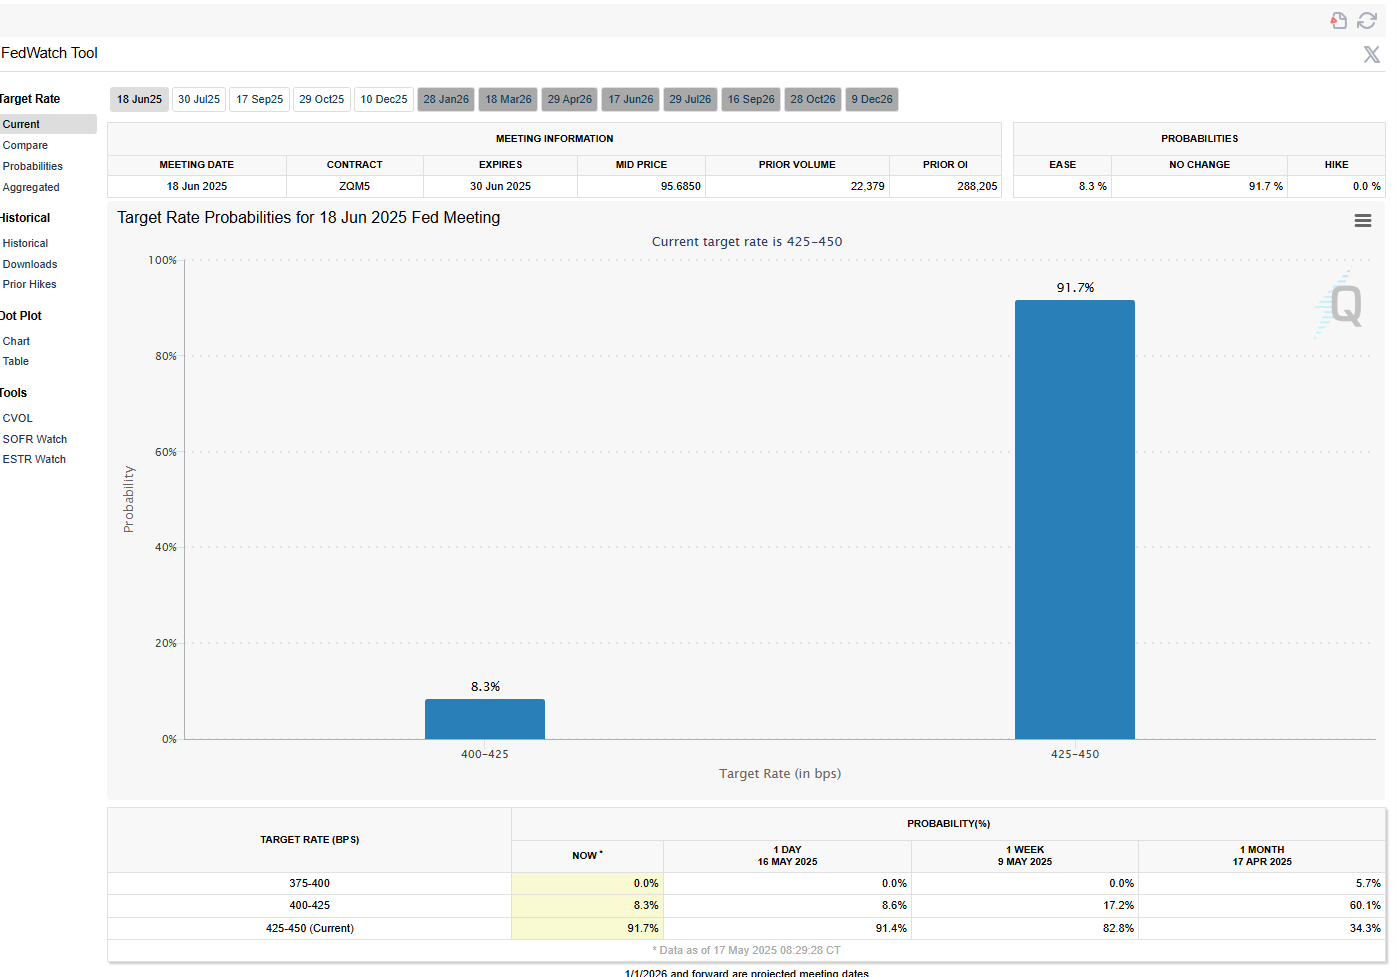Select the 18 Jun25 meeting tab
The width and height of the screenshot is (1397, 977).
139,99
